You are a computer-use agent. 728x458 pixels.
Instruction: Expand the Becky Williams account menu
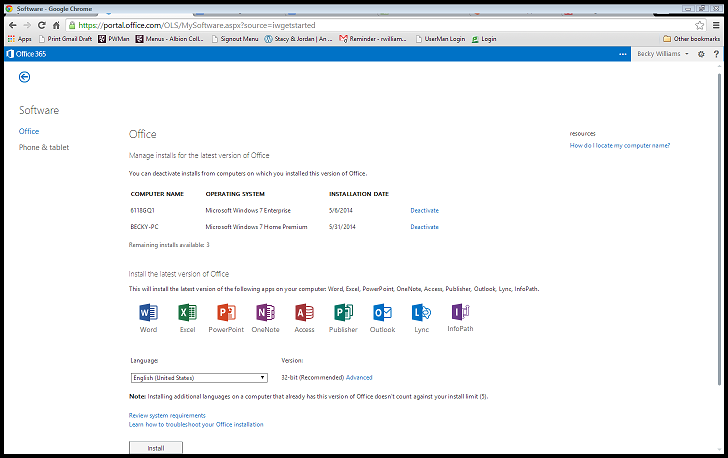point(663,54)
